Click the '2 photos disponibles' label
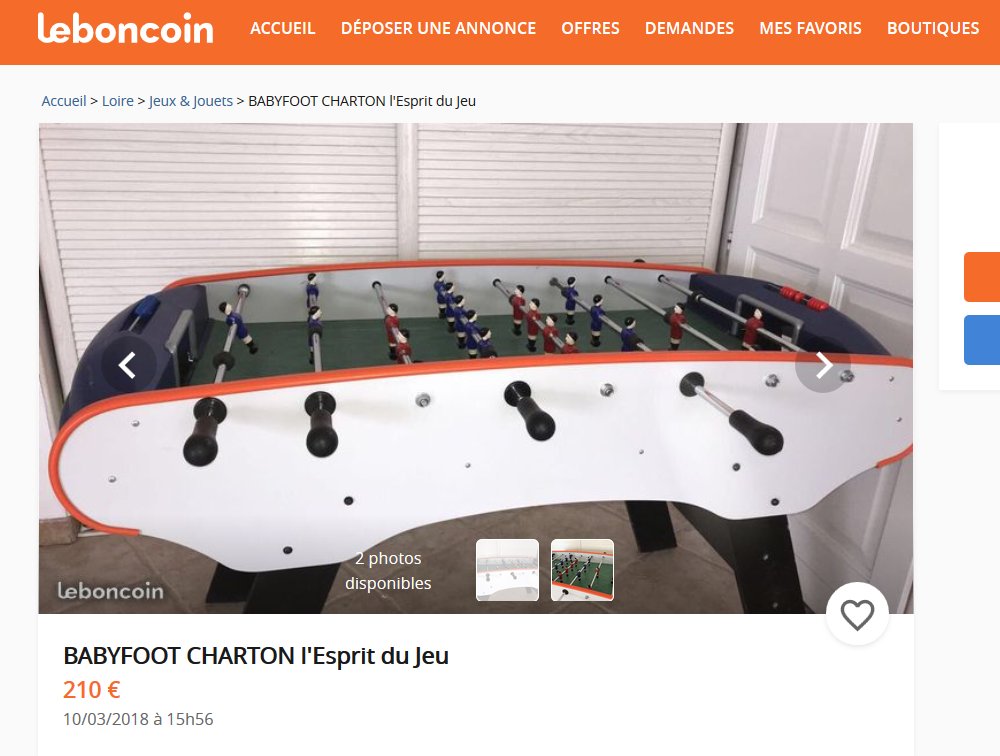 (x=388, y=570)
